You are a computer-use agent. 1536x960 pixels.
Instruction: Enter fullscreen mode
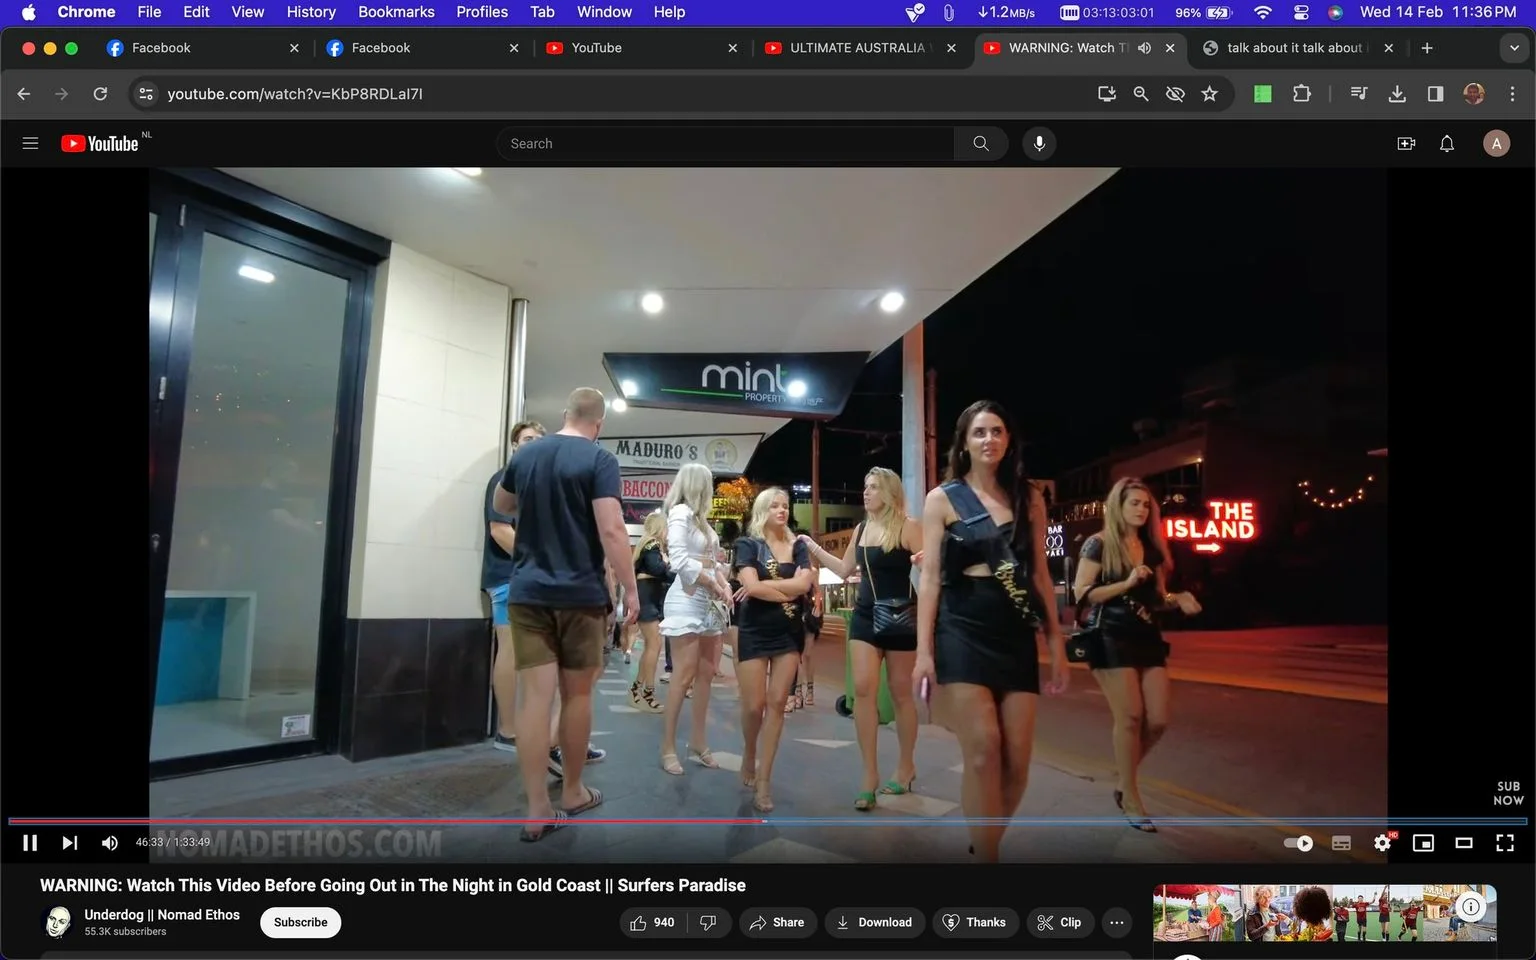click(x=1504, y=843)
